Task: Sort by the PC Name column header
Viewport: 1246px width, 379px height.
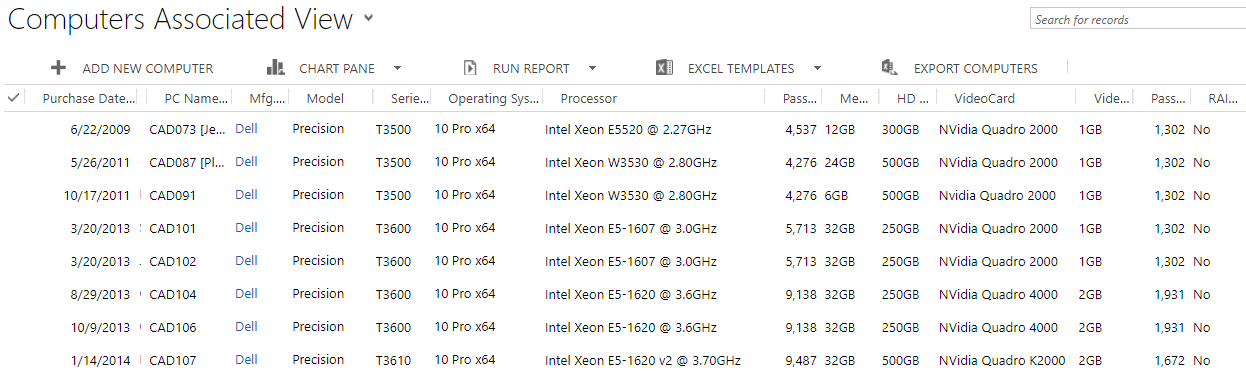Action: (197, 98)
